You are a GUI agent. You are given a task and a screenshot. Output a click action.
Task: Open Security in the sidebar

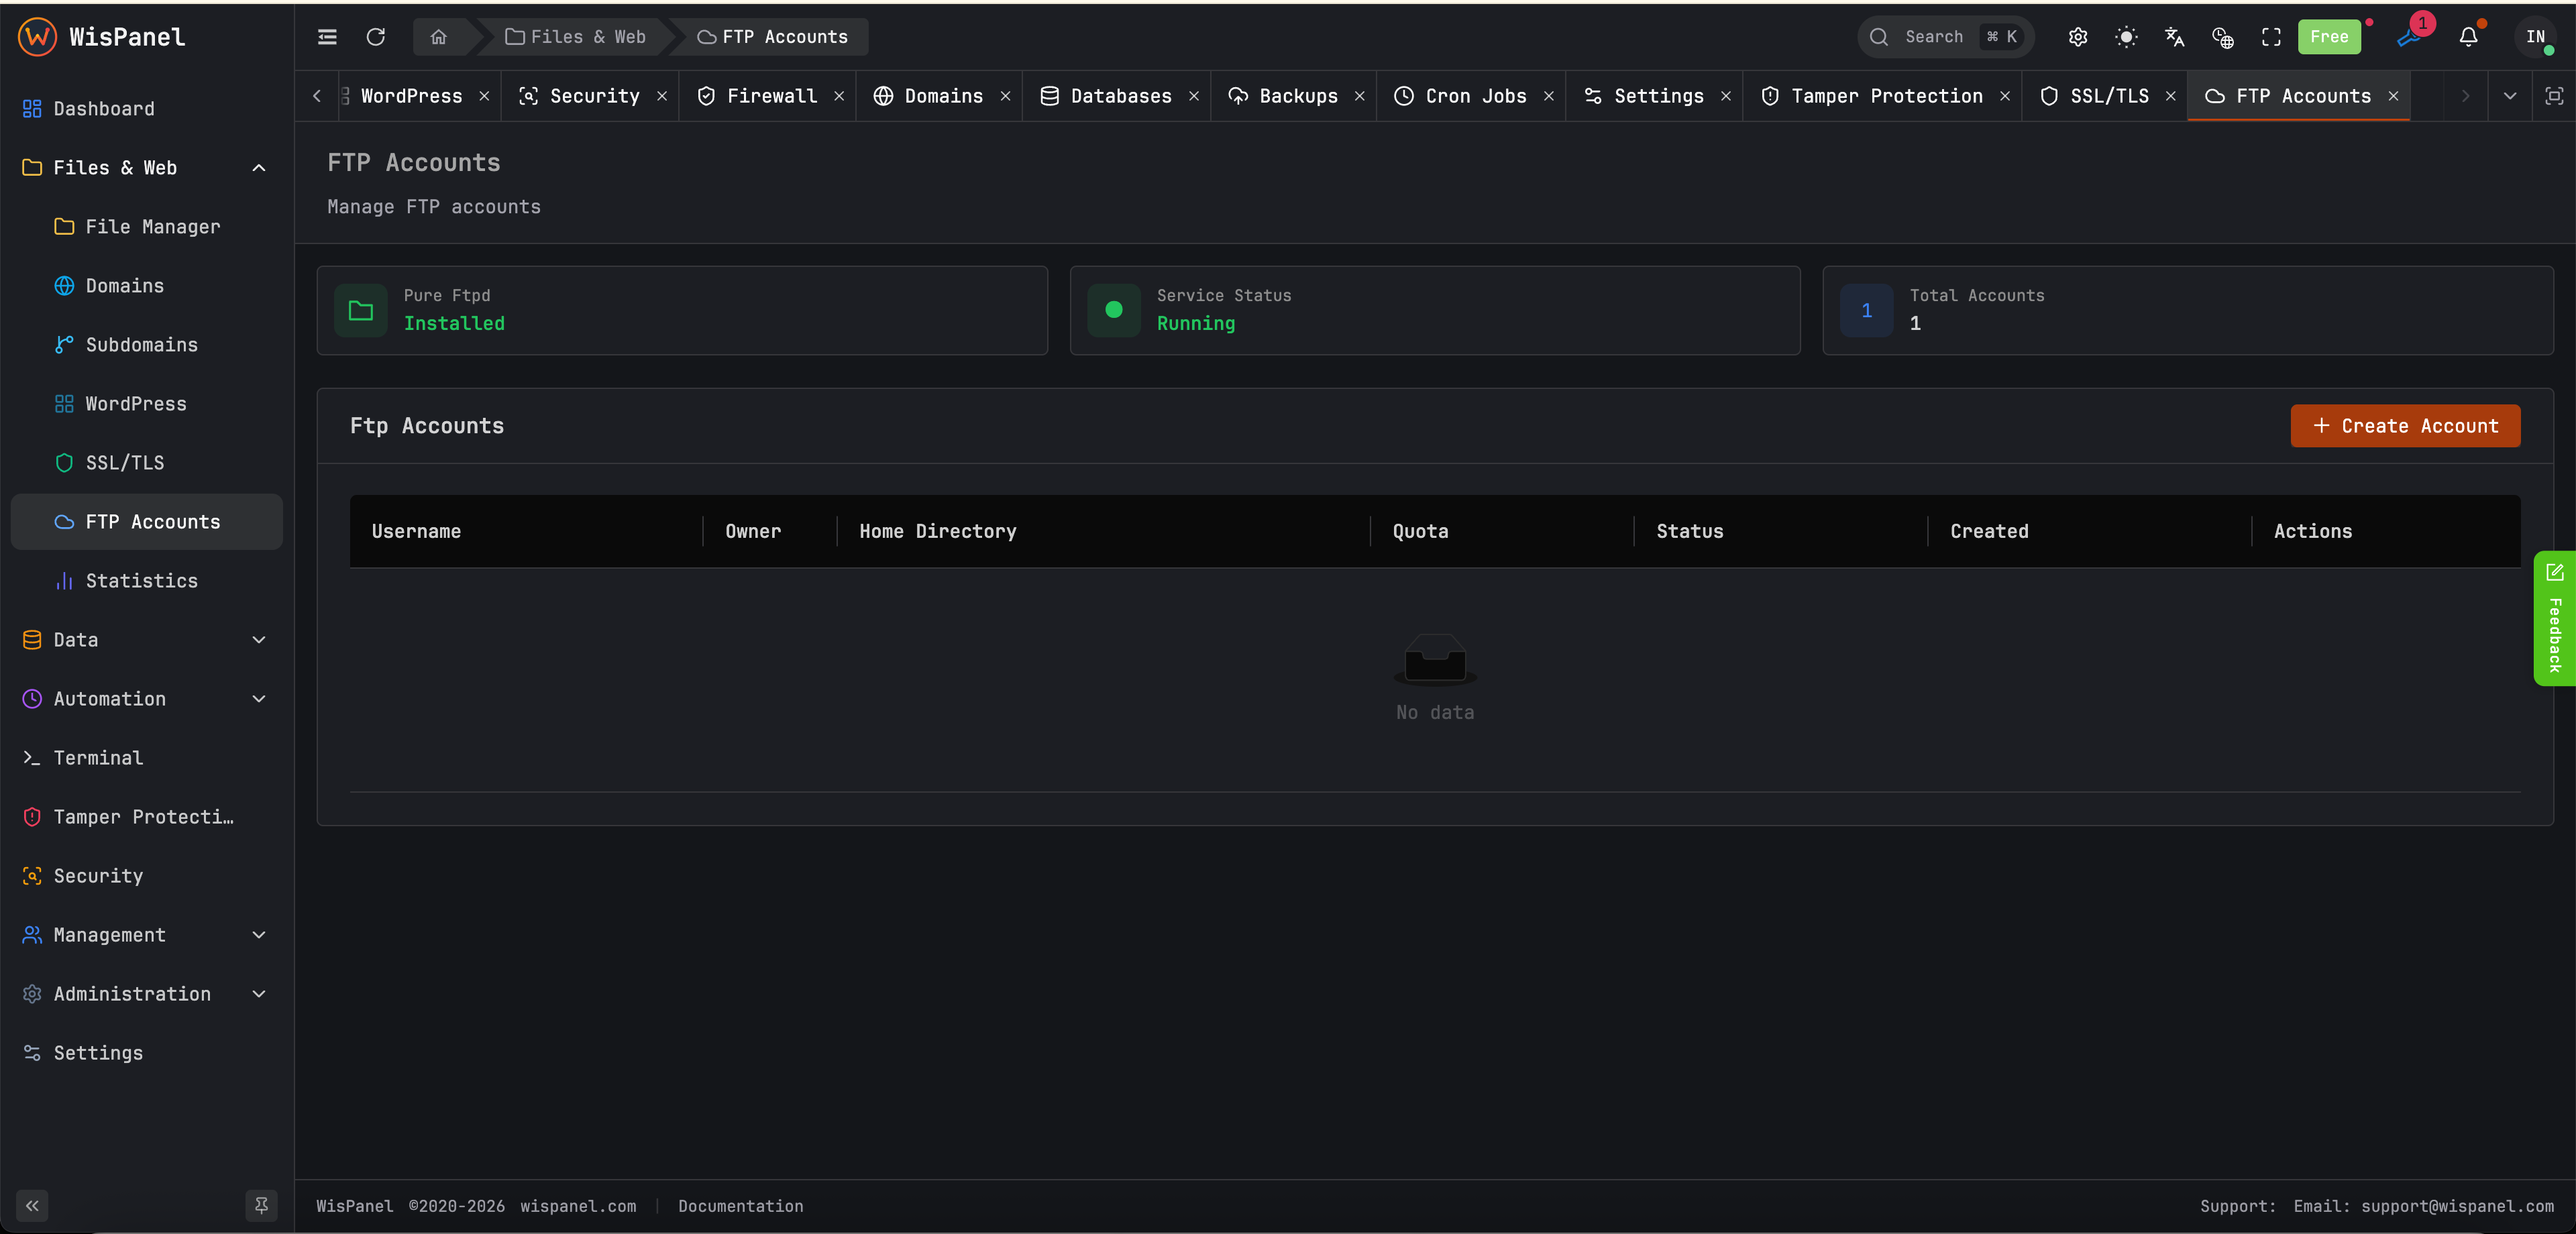[147, 875]
